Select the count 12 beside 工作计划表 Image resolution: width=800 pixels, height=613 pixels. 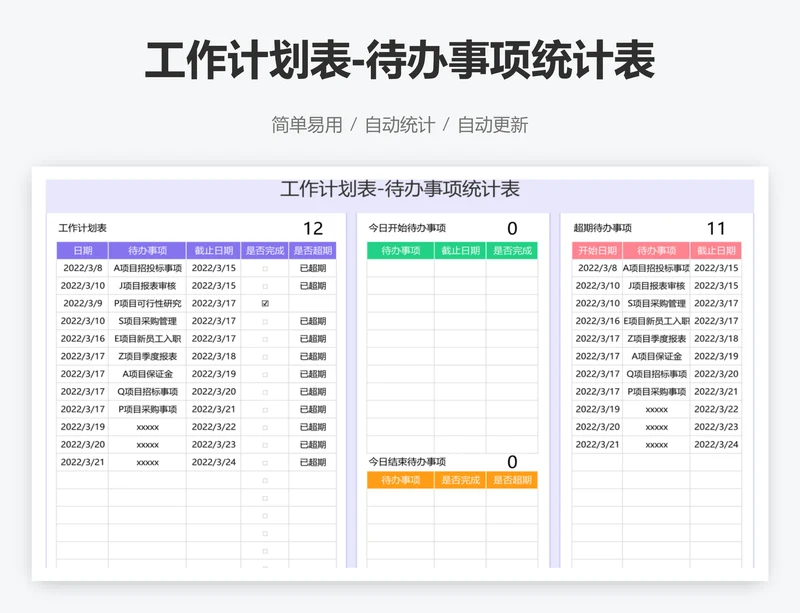pyautogui.click(x=313, y=228)
